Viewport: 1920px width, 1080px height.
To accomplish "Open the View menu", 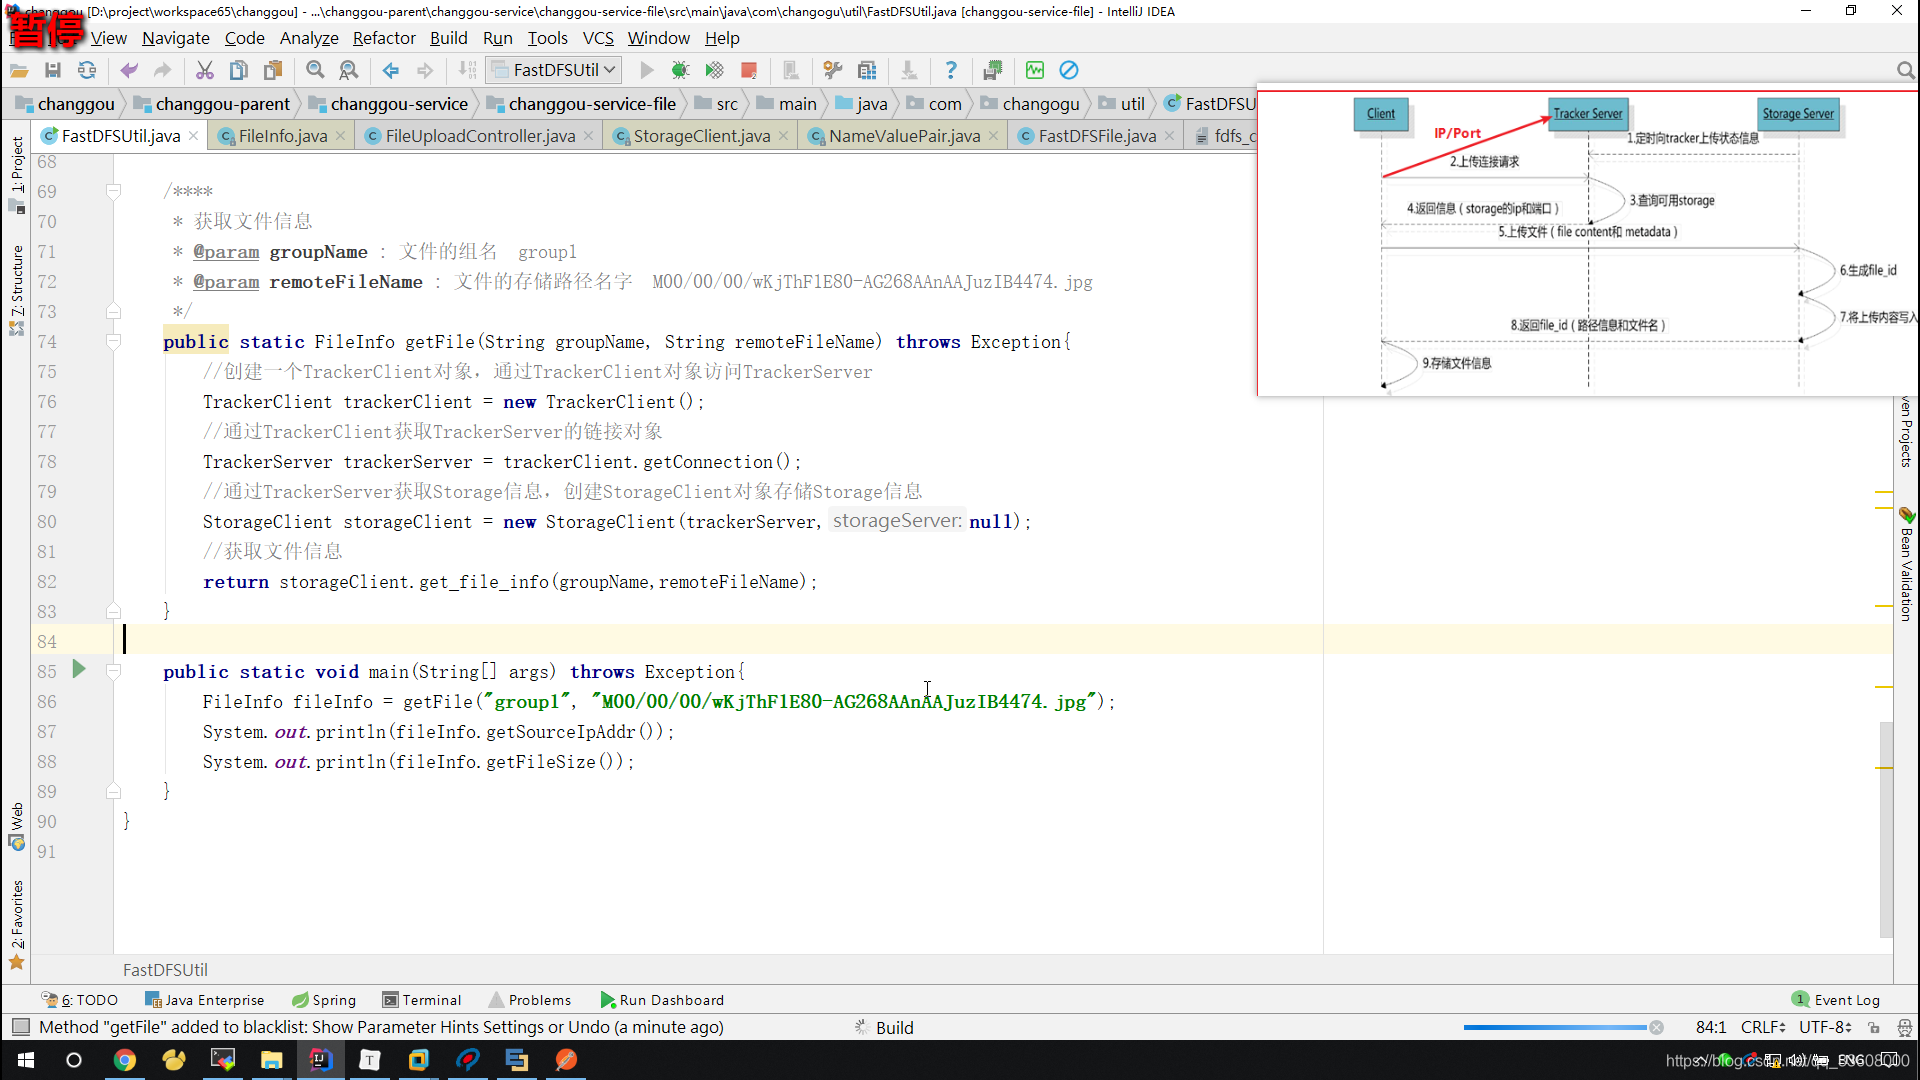I will coord(109,38).
